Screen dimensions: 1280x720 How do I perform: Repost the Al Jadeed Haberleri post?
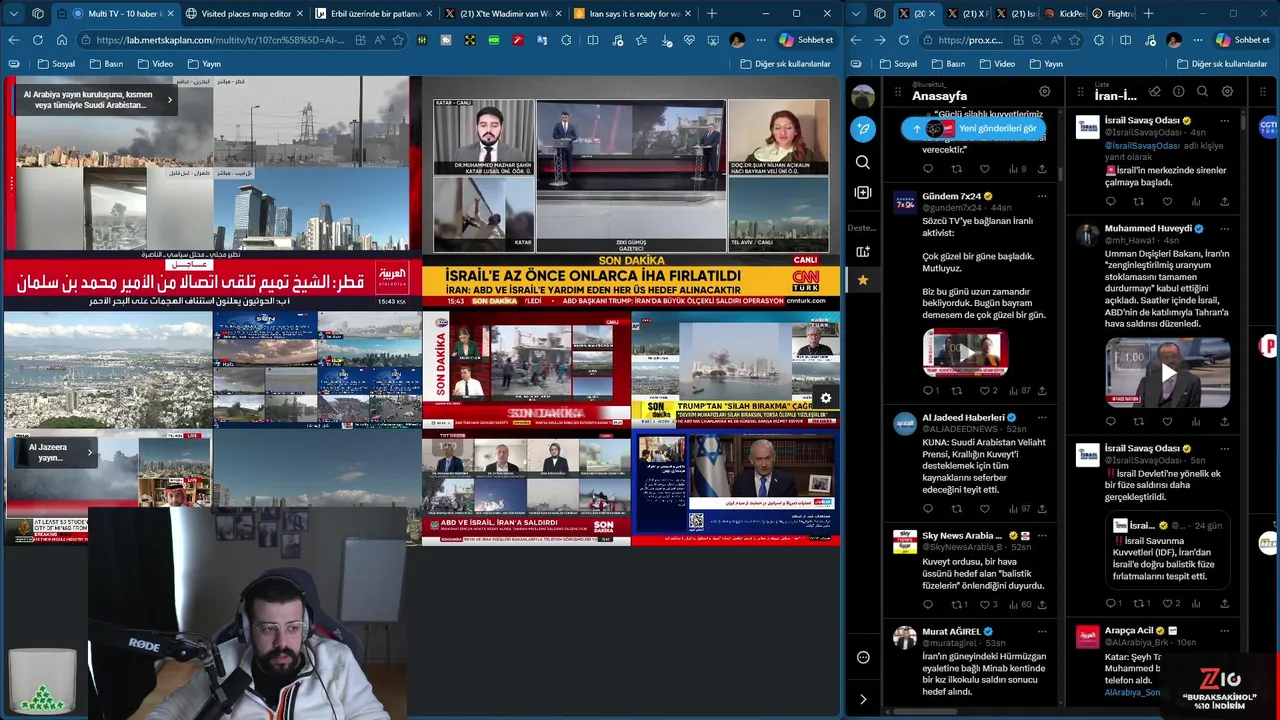pos(956,509)
